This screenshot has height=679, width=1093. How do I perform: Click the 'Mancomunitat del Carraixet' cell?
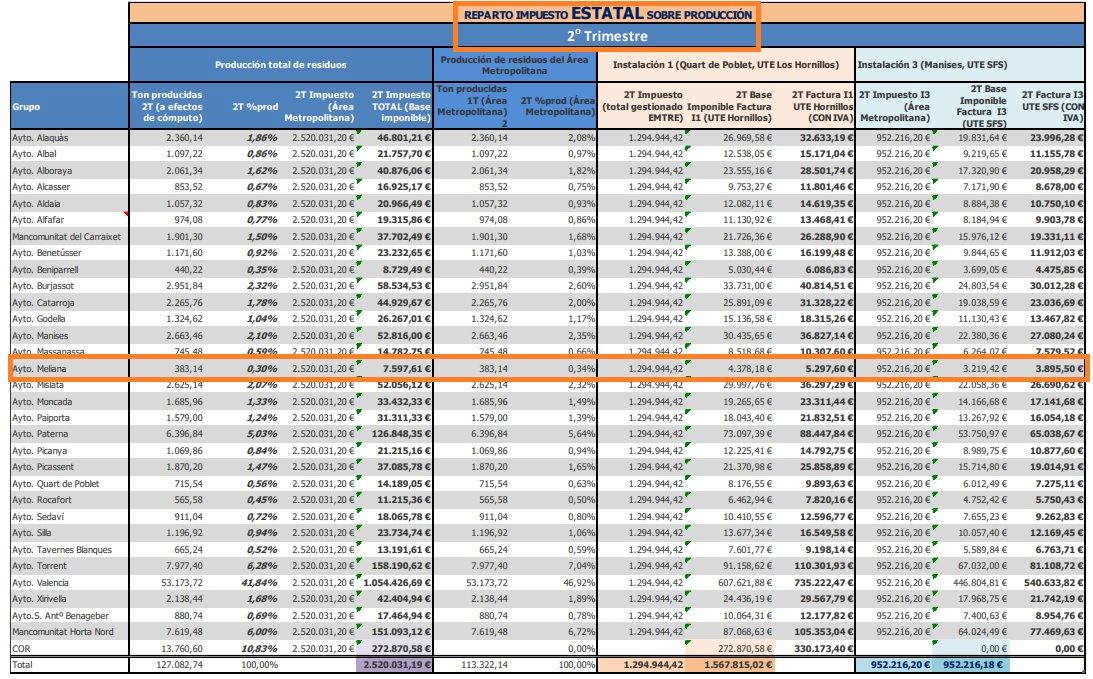pyautogui.click(x=68, y=237)
